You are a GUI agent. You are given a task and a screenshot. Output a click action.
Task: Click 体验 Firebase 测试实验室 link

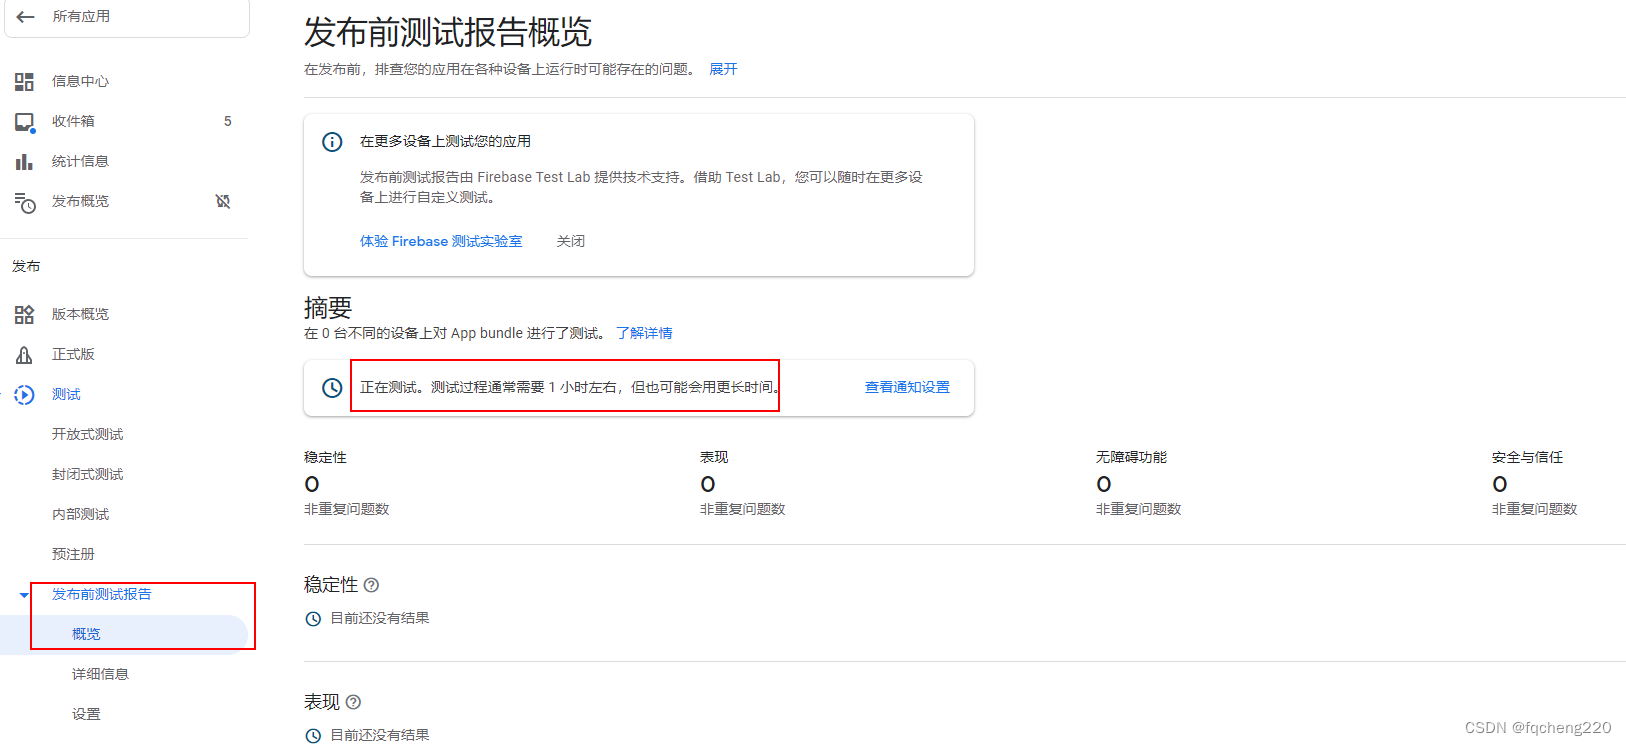pyautogui.click(x=441, y=241)
